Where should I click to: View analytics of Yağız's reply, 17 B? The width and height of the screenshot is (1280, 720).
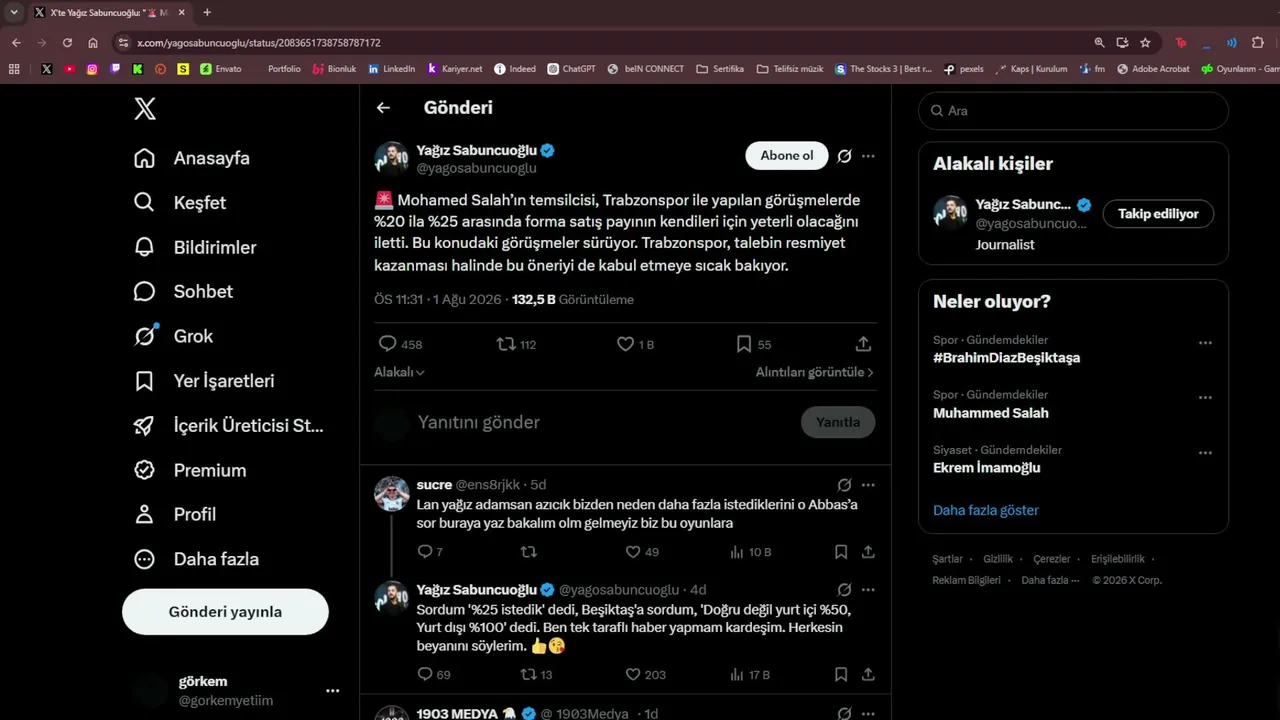(x=750, y=675)
